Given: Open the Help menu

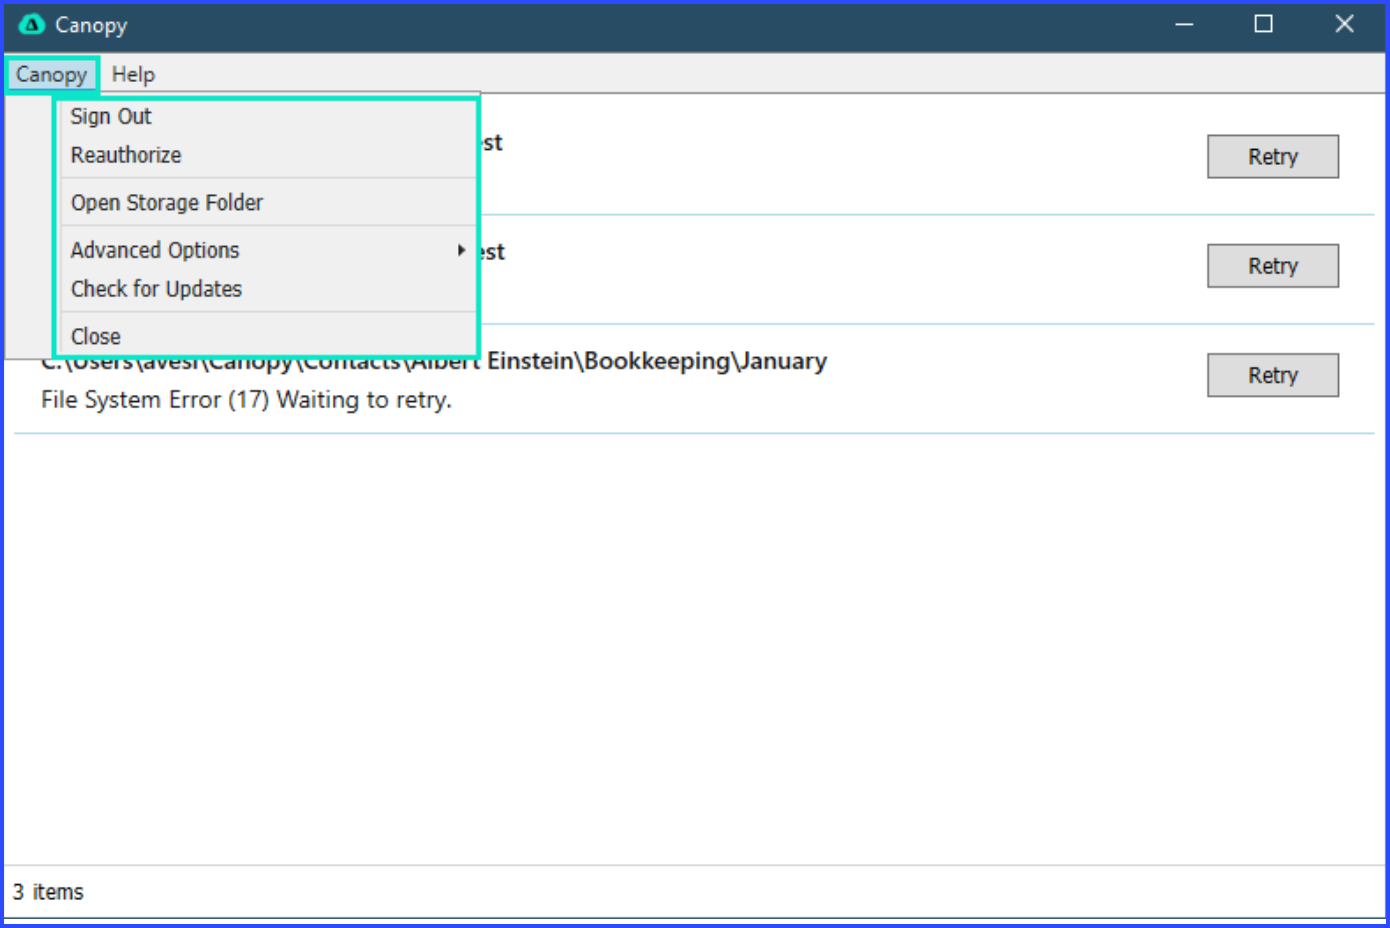Looking at the screenshot, I should 133,75.
